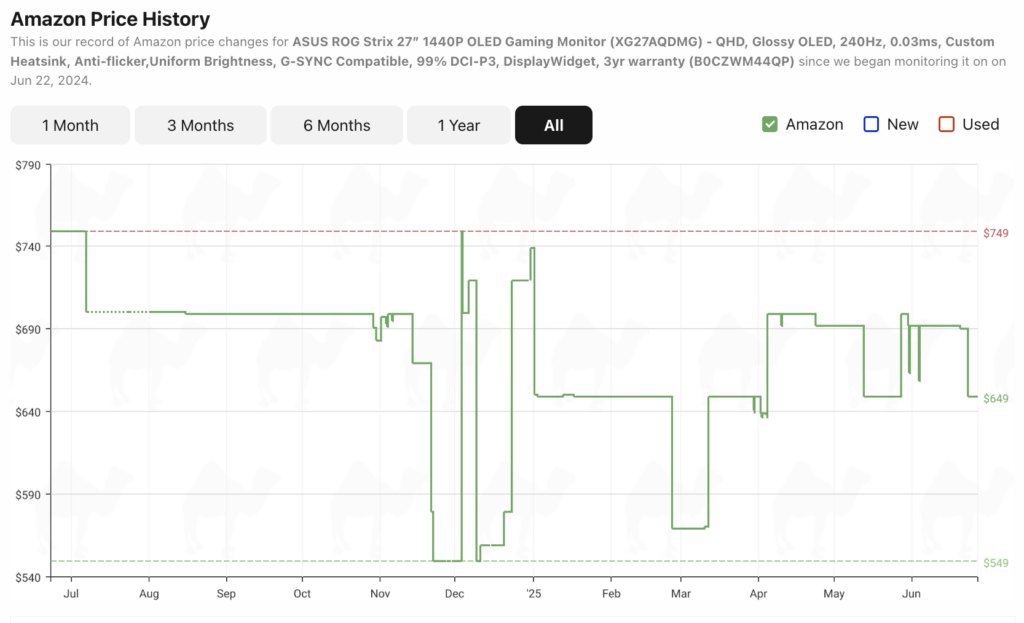The image size is (1024, 623).
Task: Click the $690 y-axis label
Action: 28,329
